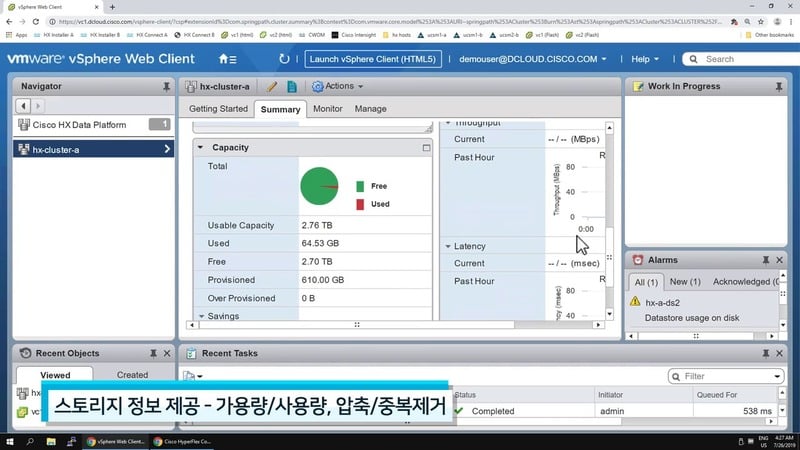The width and height of the screenshot is (800, 450).
Task: Close the Alarms panel
Action: [x=780, y=260]
